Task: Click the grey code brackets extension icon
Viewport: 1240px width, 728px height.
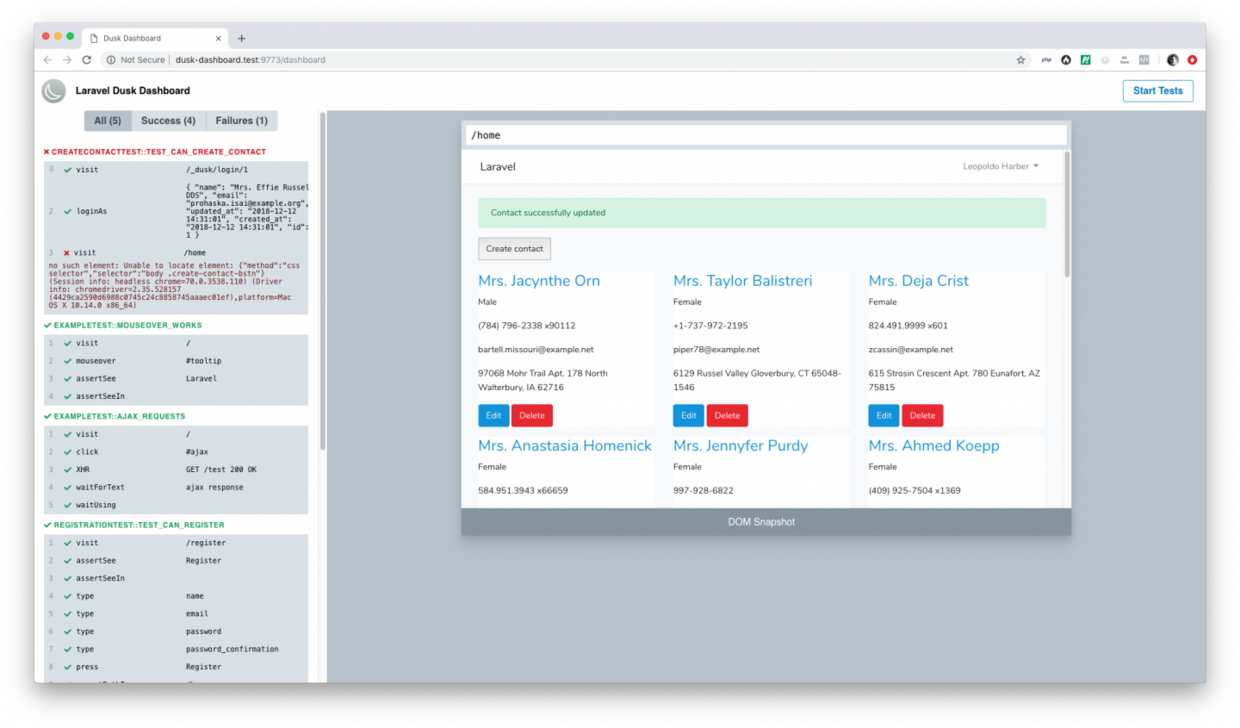Action: coord(1144,60)
